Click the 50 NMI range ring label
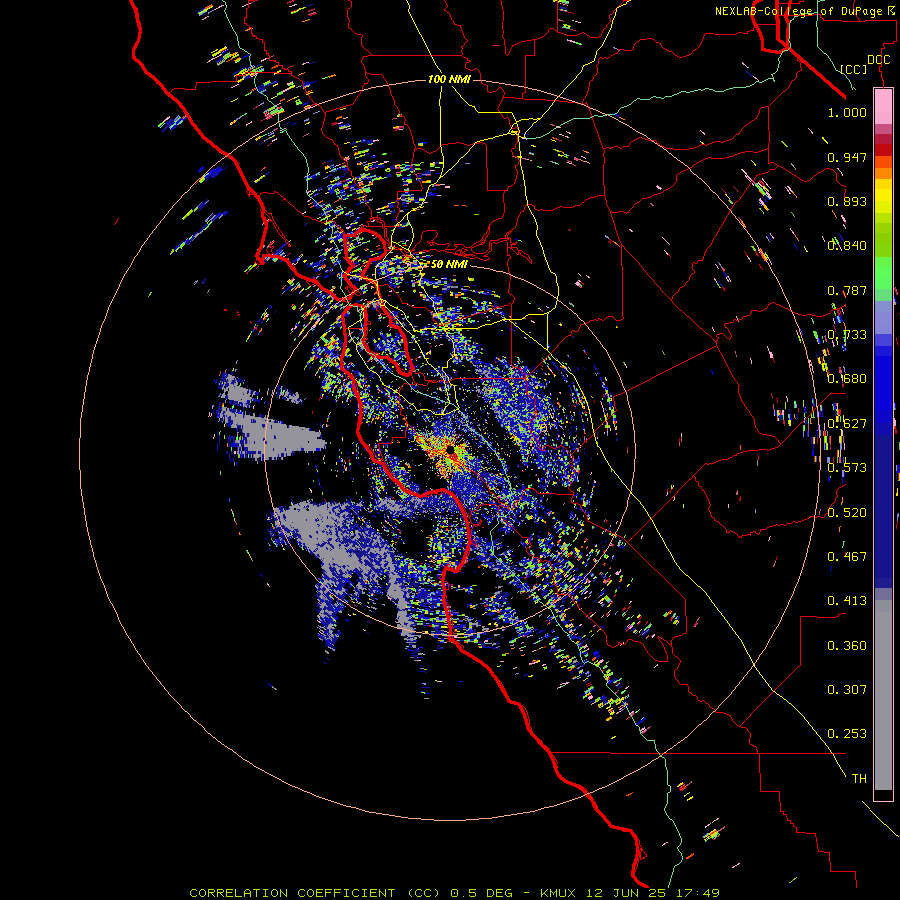900x900 pixels. point(449,264)
